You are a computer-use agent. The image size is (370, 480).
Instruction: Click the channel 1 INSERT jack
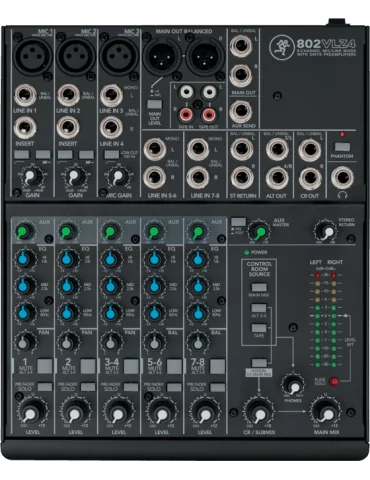[25, 128]
